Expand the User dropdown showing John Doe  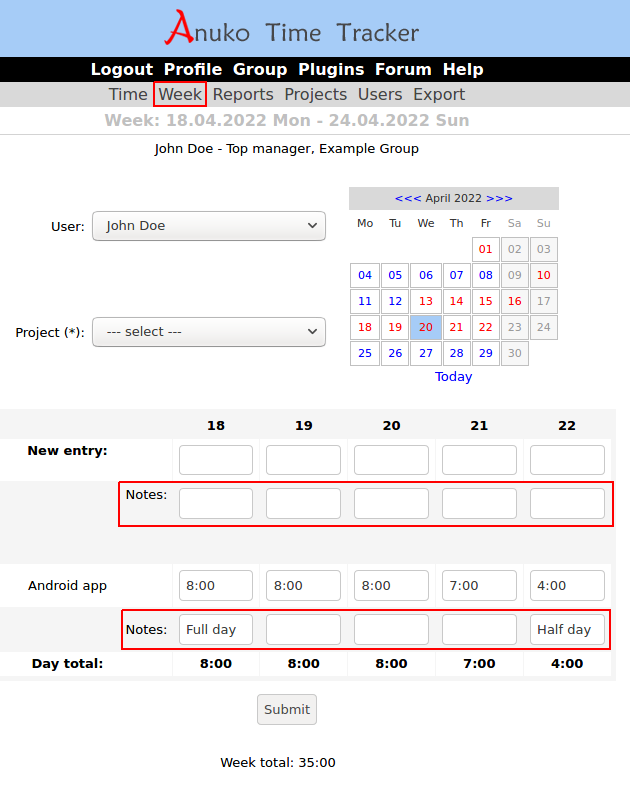point(209,226)
